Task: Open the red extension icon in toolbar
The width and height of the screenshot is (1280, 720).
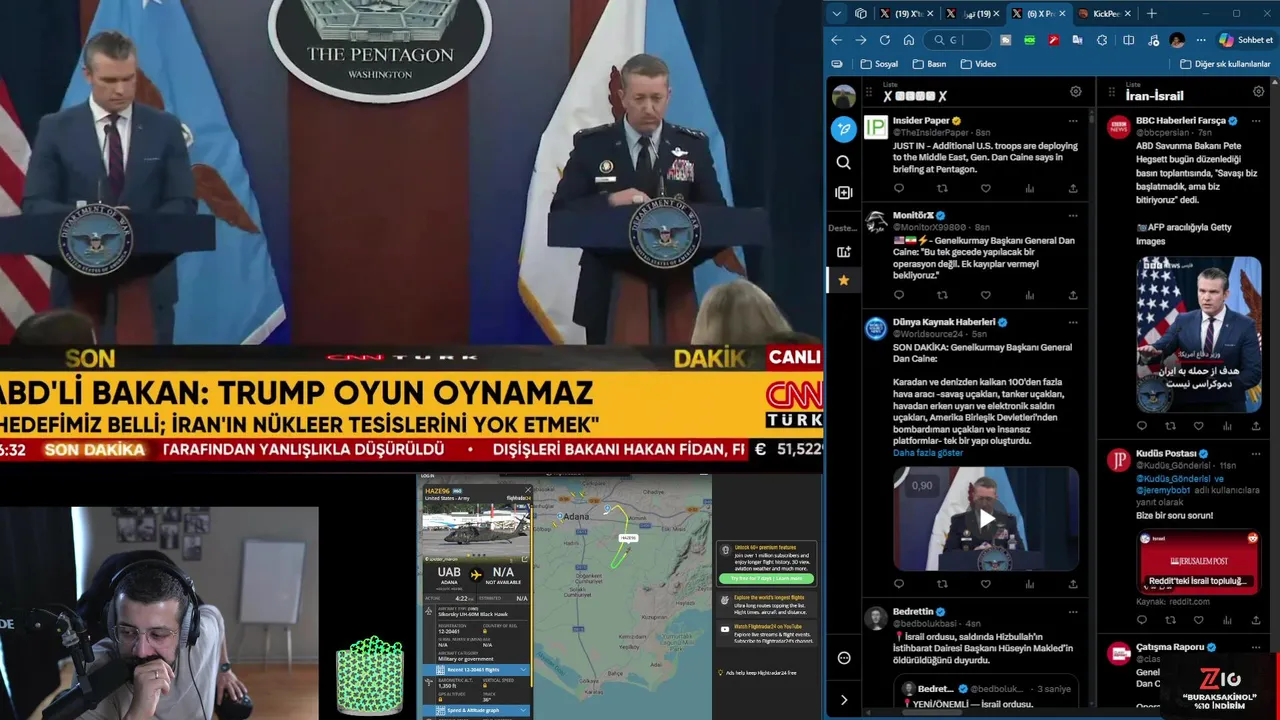Action: (x=1053, y=40)
